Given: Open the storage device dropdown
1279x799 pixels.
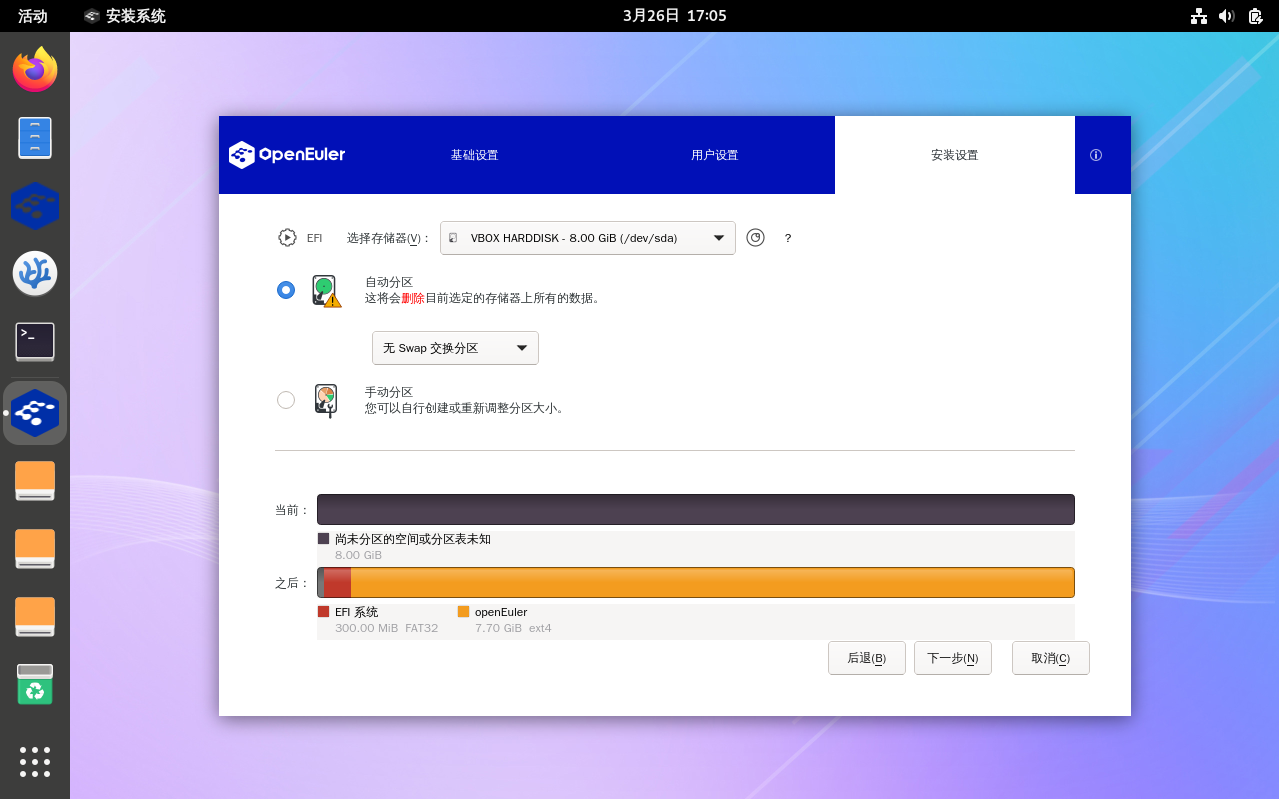Looking at the screenshot, I should 588,238.
